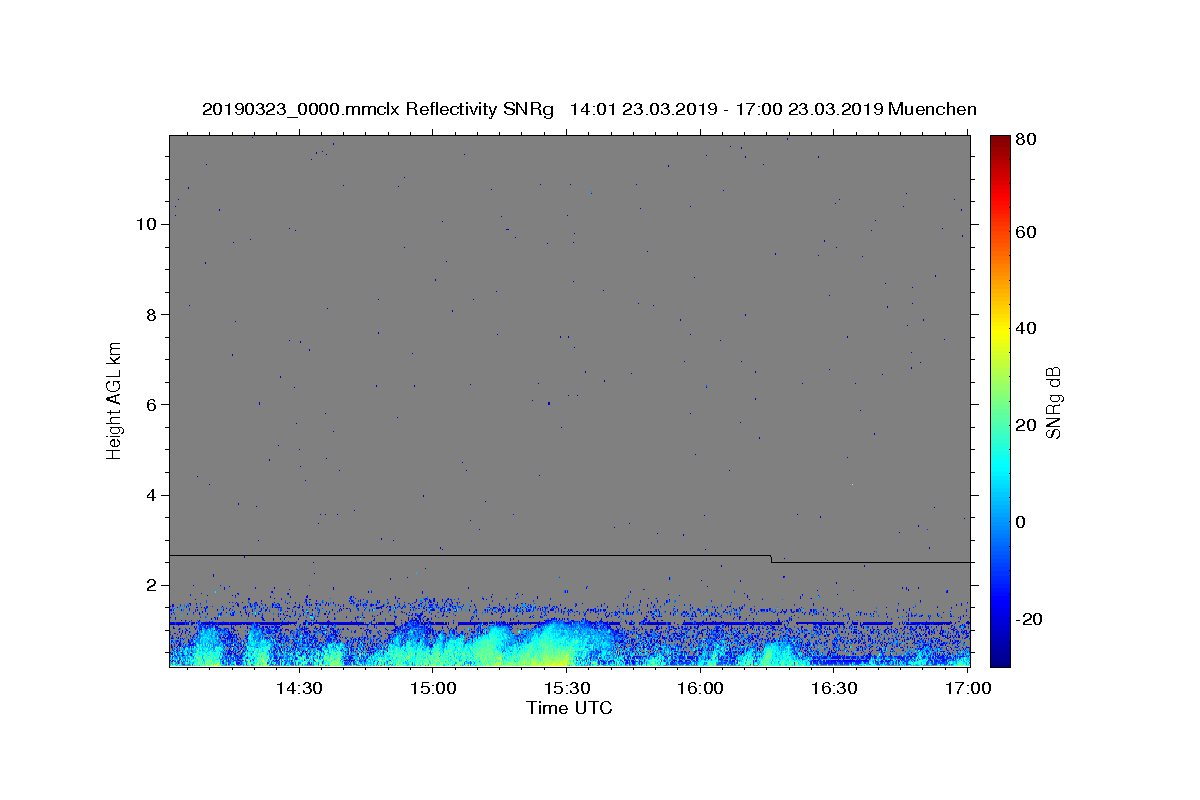Click the colorbar value 0
This screenshot has width=1200, height=800.
pyautogui.click(x=1021, y=522)
